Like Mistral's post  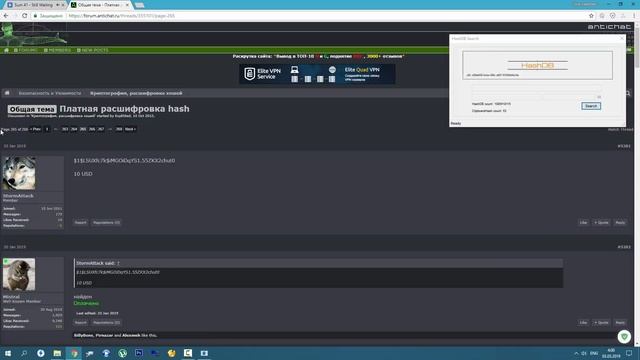click(x=583, y=322)
